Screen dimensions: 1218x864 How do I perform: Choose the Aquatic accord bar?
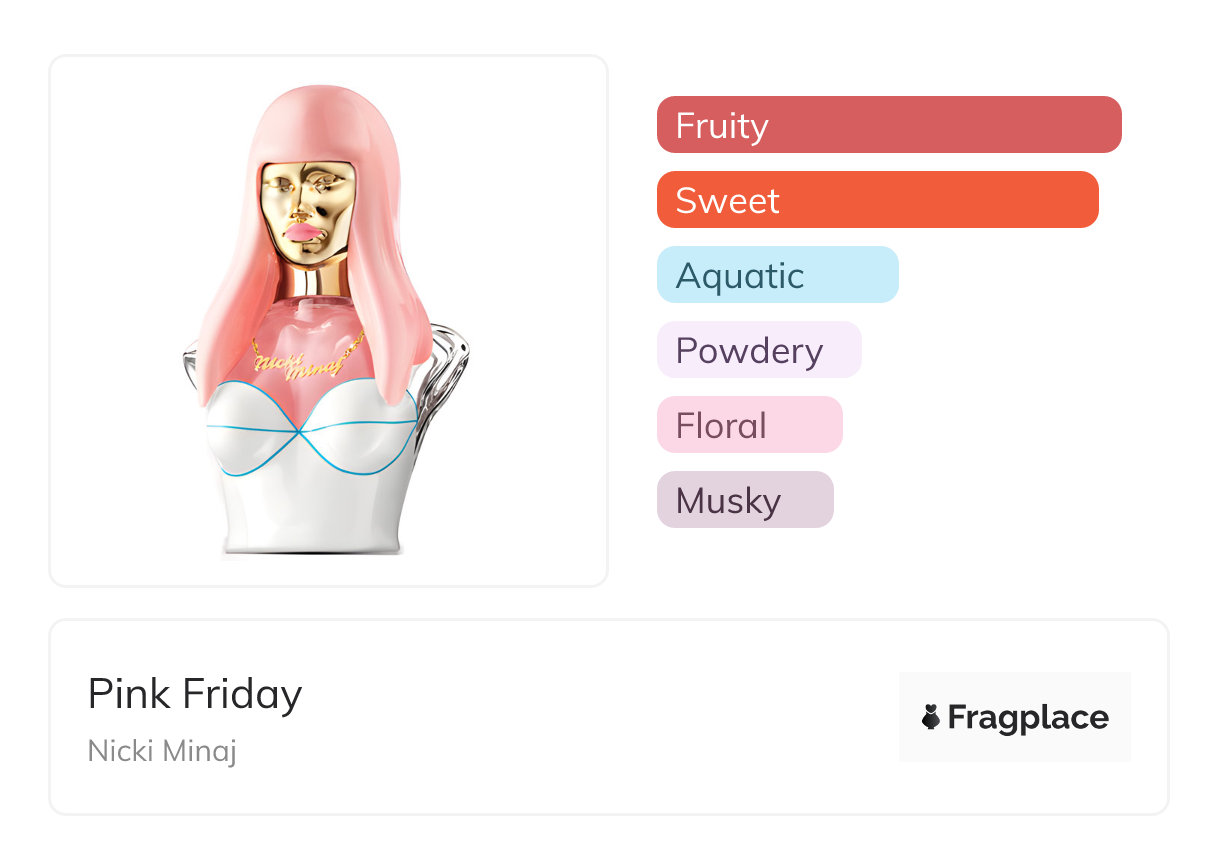click(777, 275)
